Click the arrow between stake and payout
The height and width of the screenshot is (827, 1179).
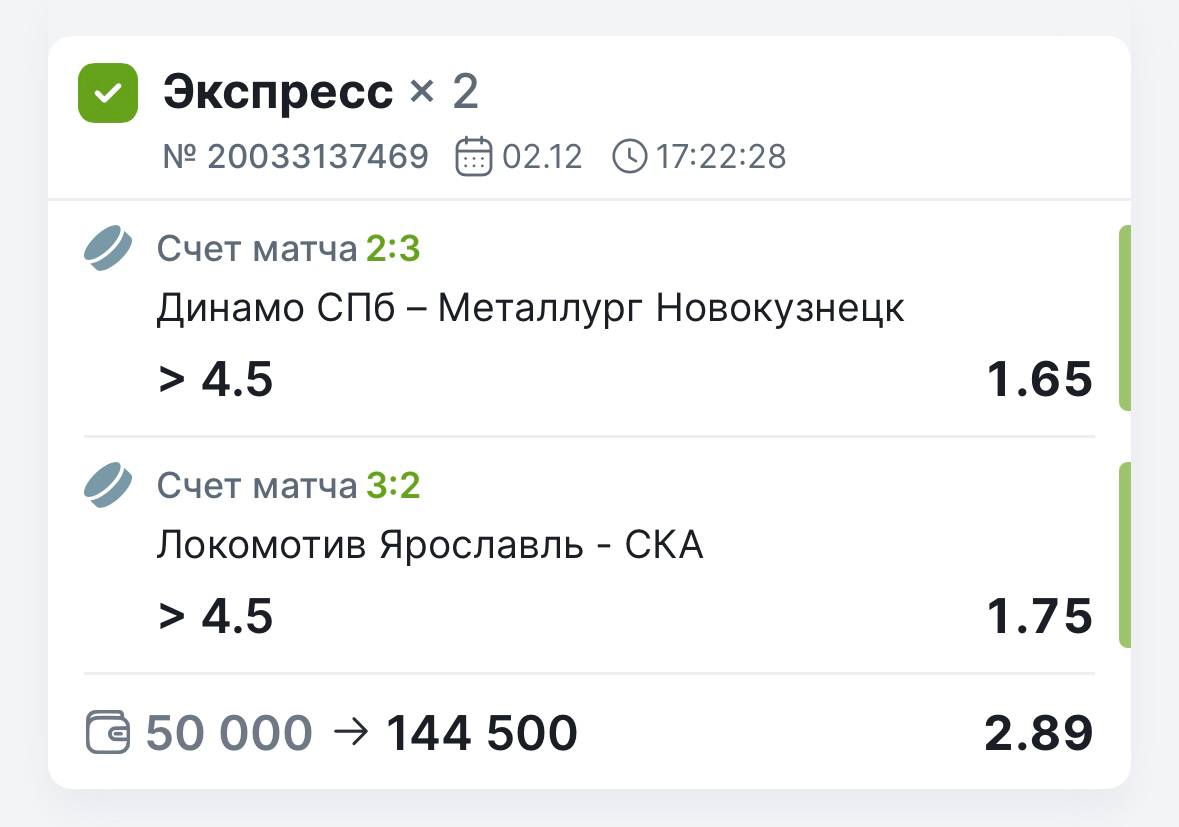click(350, 732)
